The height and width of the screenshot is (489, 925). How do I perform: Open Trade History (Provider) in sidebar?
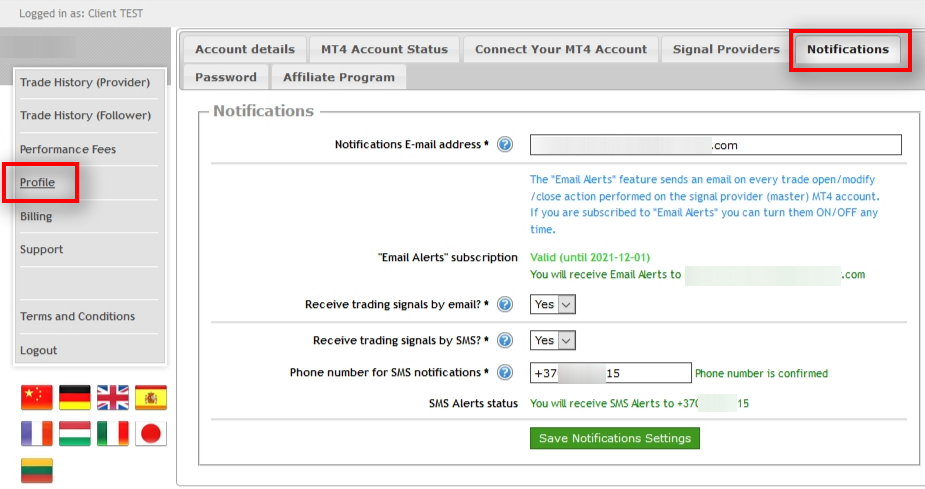coord(85,82)
